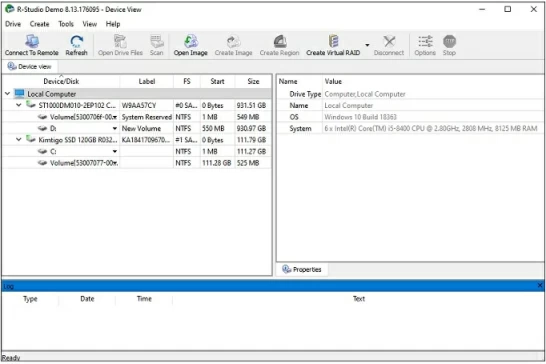This screenshot has width=546, height=364.
Task: Click the Value column header in properties
Action: coord(333,81)
